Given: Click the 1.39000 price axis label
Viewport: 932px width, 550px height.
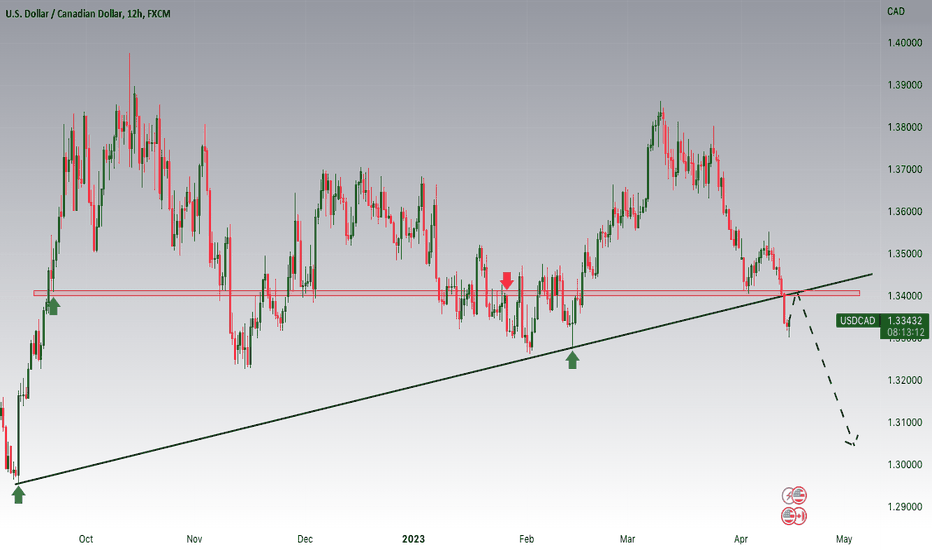Looking at the screenshot, I should click(x=905, y=85).
